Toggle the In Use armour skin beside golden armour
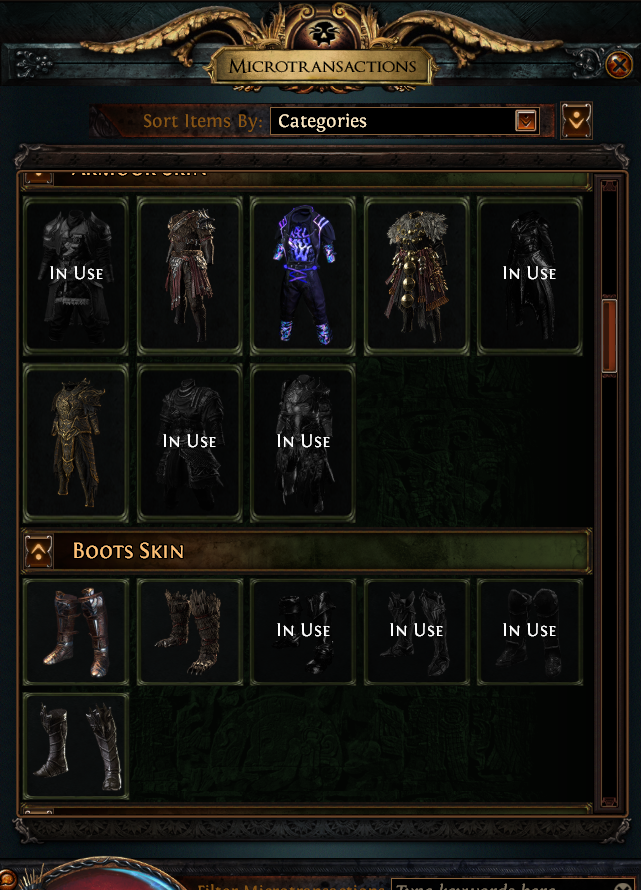641x890 pixels. click(190, 443)
